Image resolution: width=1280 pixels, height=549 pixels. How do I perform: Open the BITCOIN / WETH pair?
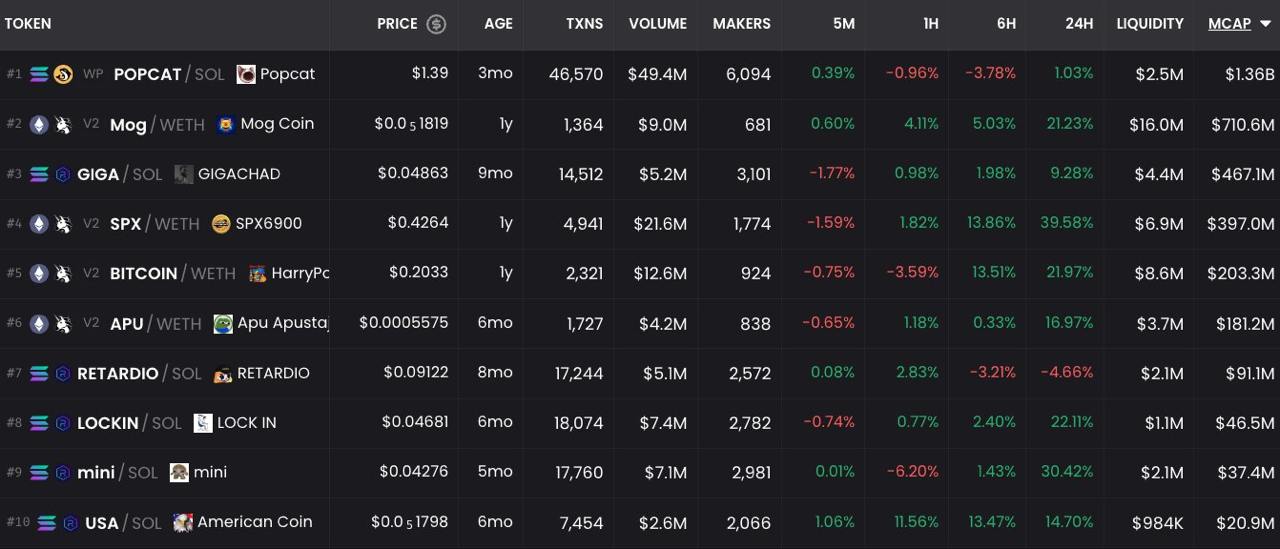click(x=173, y=274)
